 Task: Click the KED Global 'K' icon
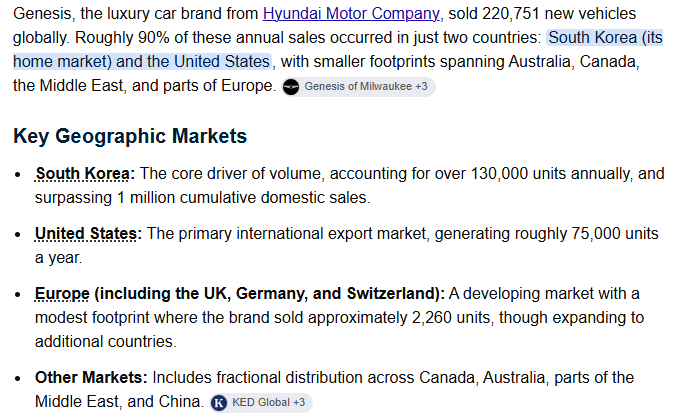[x=219, y=403]
